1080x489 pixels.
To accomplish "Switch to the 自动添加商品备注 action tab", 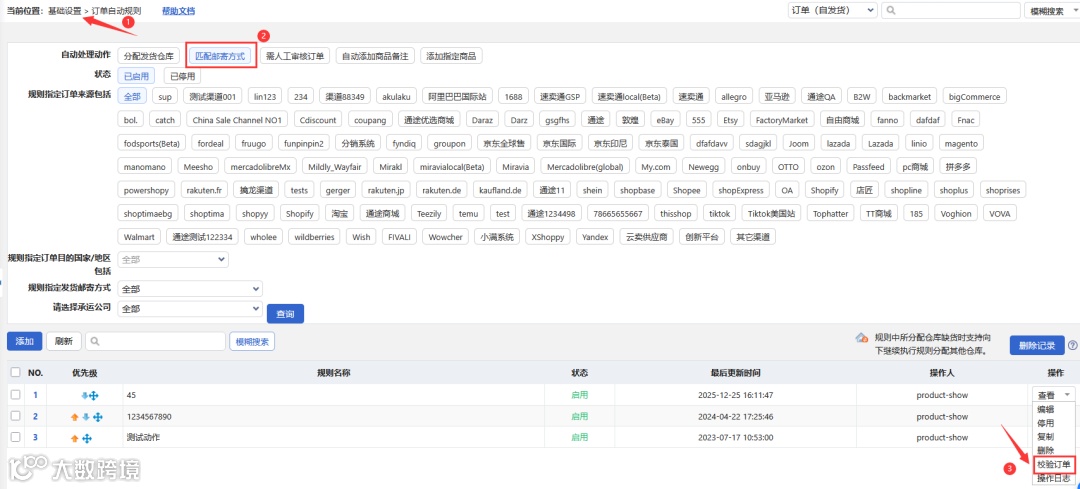I will [x=376, y=56].
